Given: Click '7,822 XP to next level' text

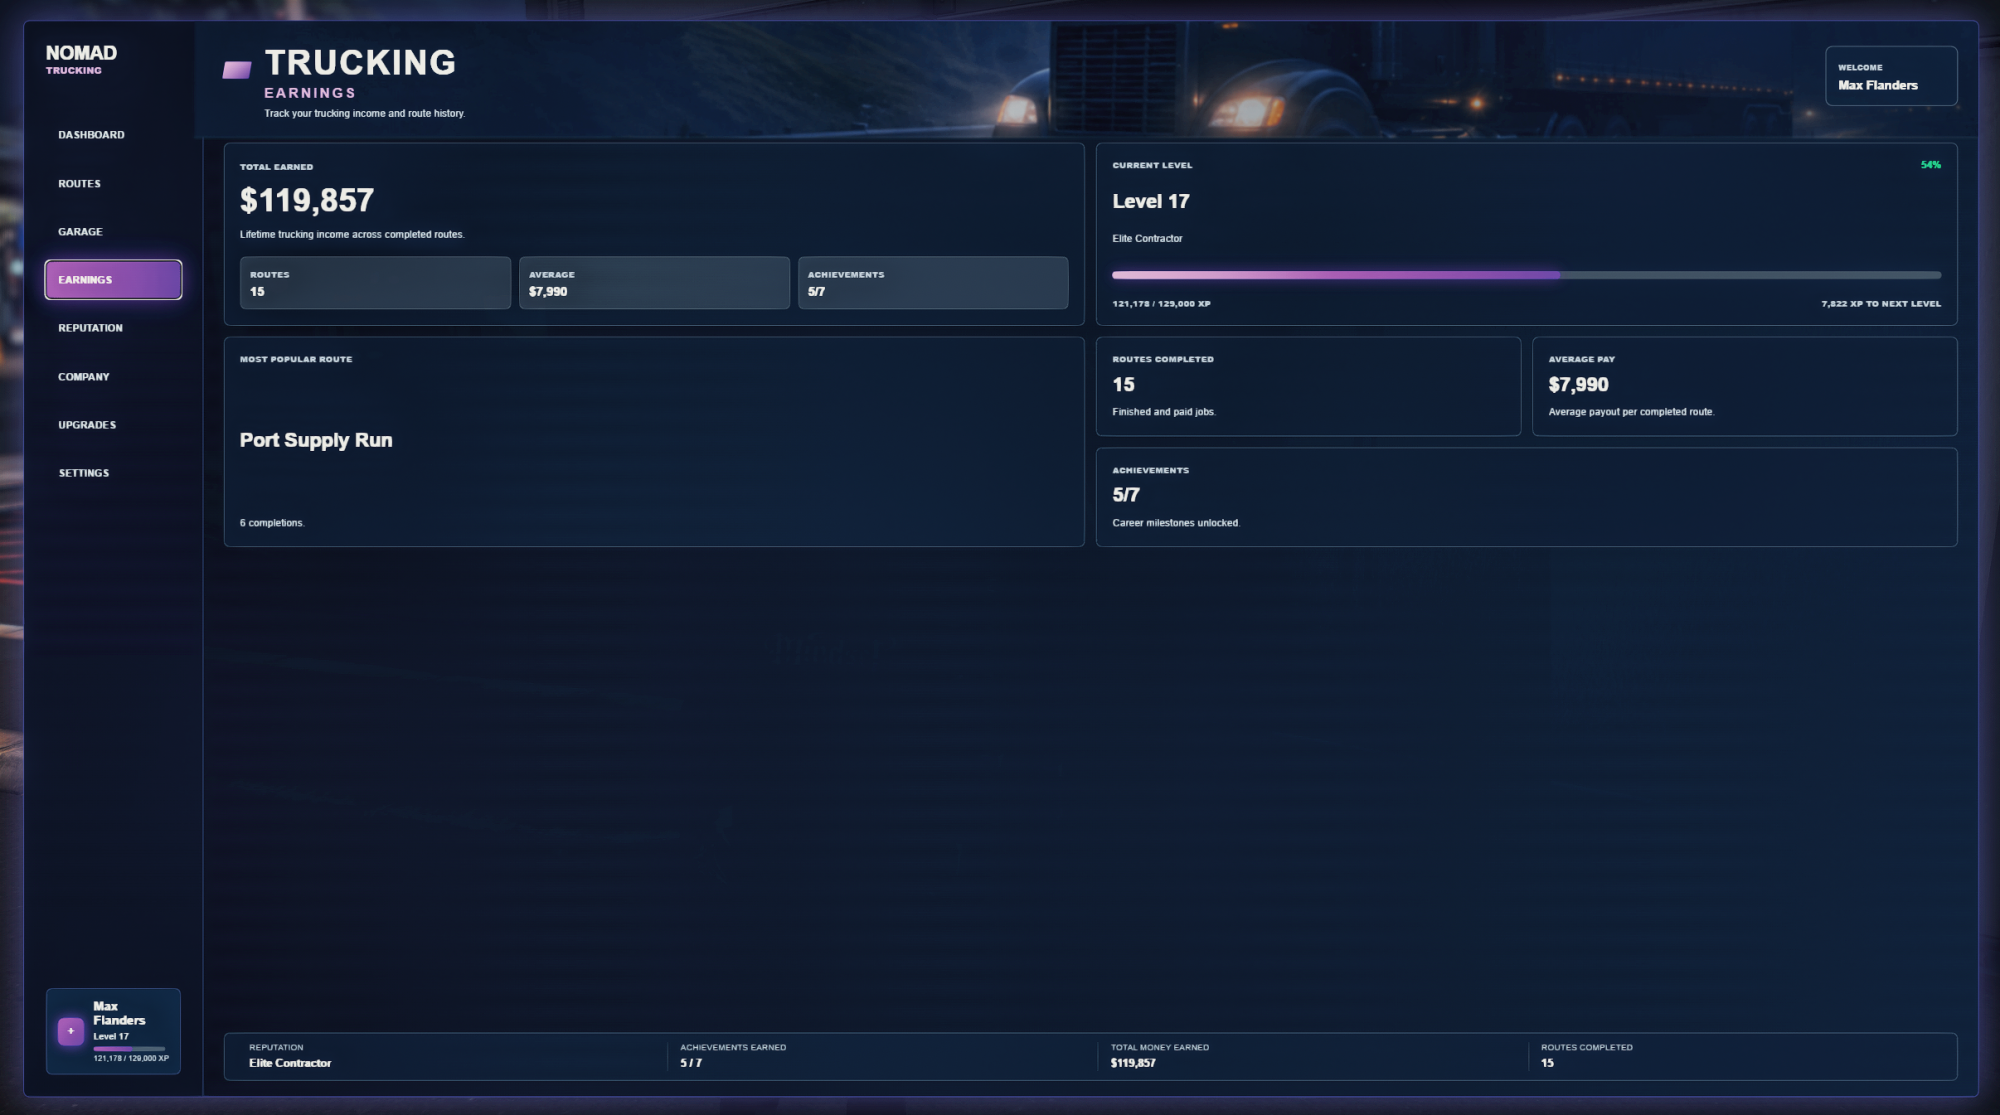Looking at the screenshot, I should coord(1881,304).
